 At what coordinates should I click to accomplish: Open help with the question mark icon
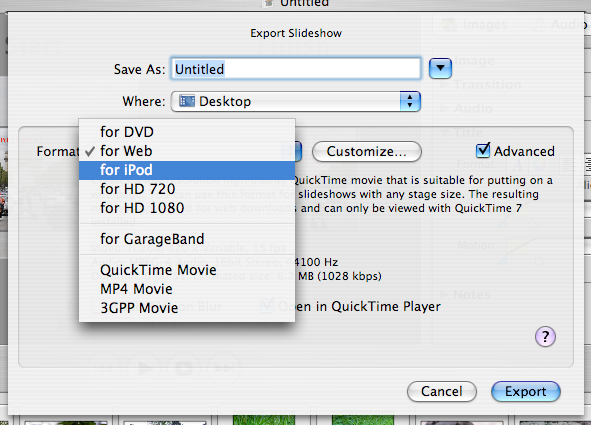pyautogui.click(x=545, y=336)
